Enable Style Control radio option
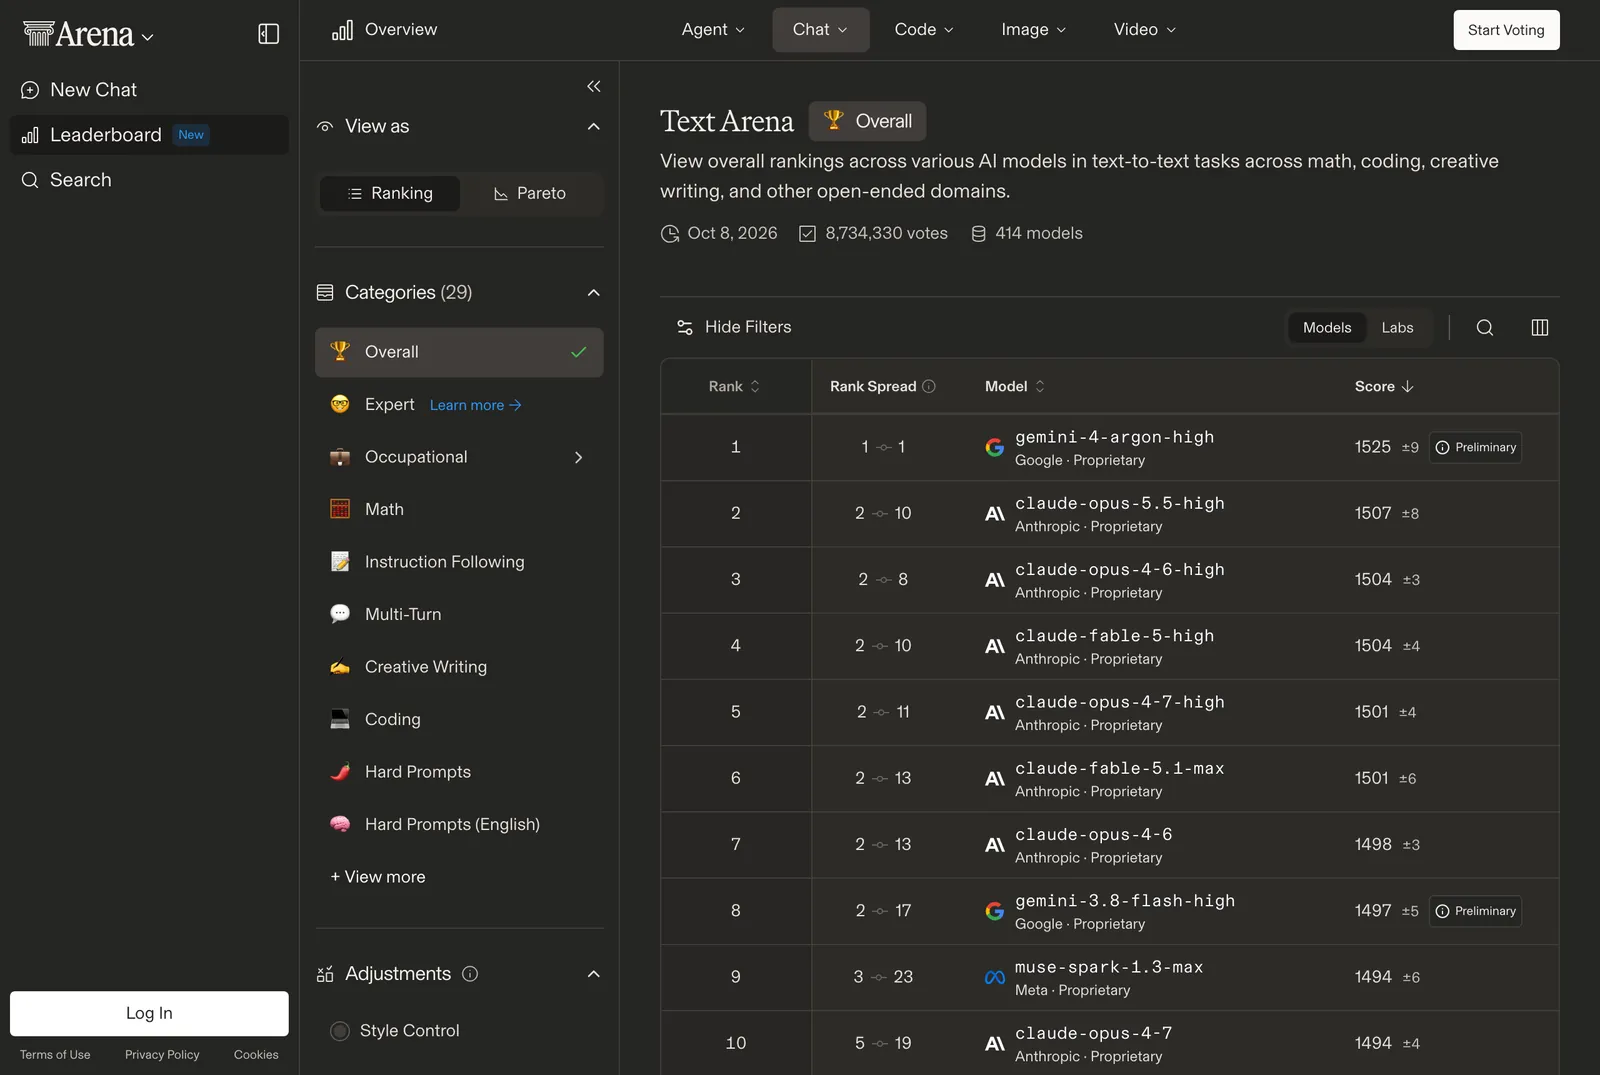This screenshot has width=1600, height=1075. (340, 1031)
